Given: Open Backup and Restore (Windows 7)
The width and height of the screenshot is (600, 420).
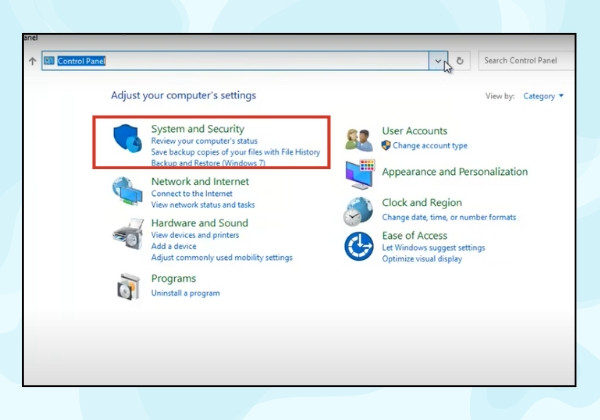Looking at the screenshot, I should (x=208, y=163).
